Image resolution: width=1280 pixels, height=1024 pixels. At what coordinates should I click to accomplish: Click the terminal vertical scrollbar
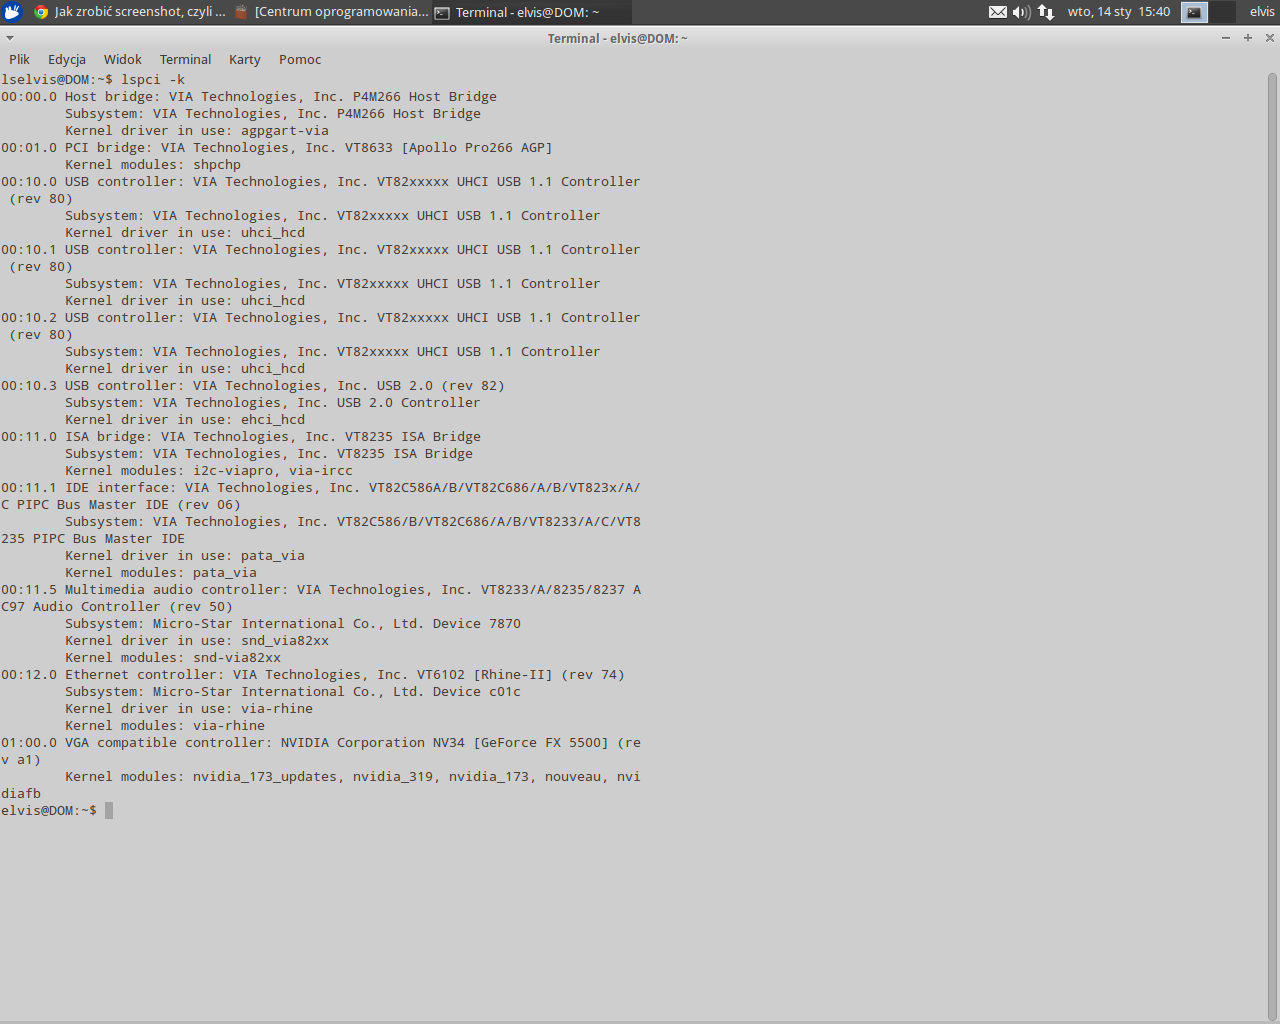[x=1273, y=545]
